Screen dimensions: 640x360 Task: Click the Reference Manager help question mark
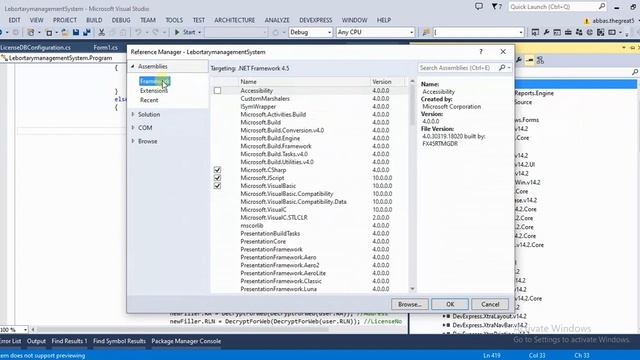click(x=481, y=52)
